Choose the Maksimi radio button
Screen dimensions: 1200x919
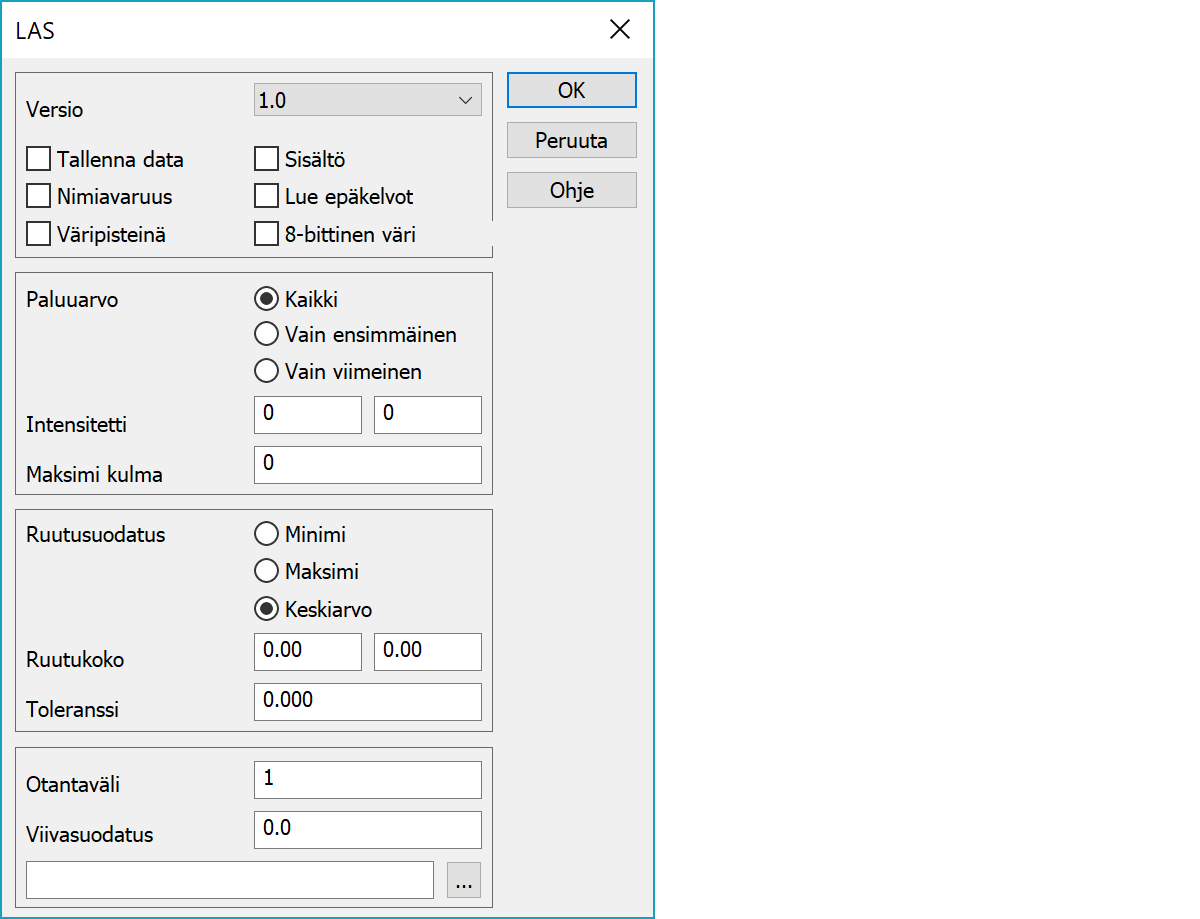coord(267,571)
